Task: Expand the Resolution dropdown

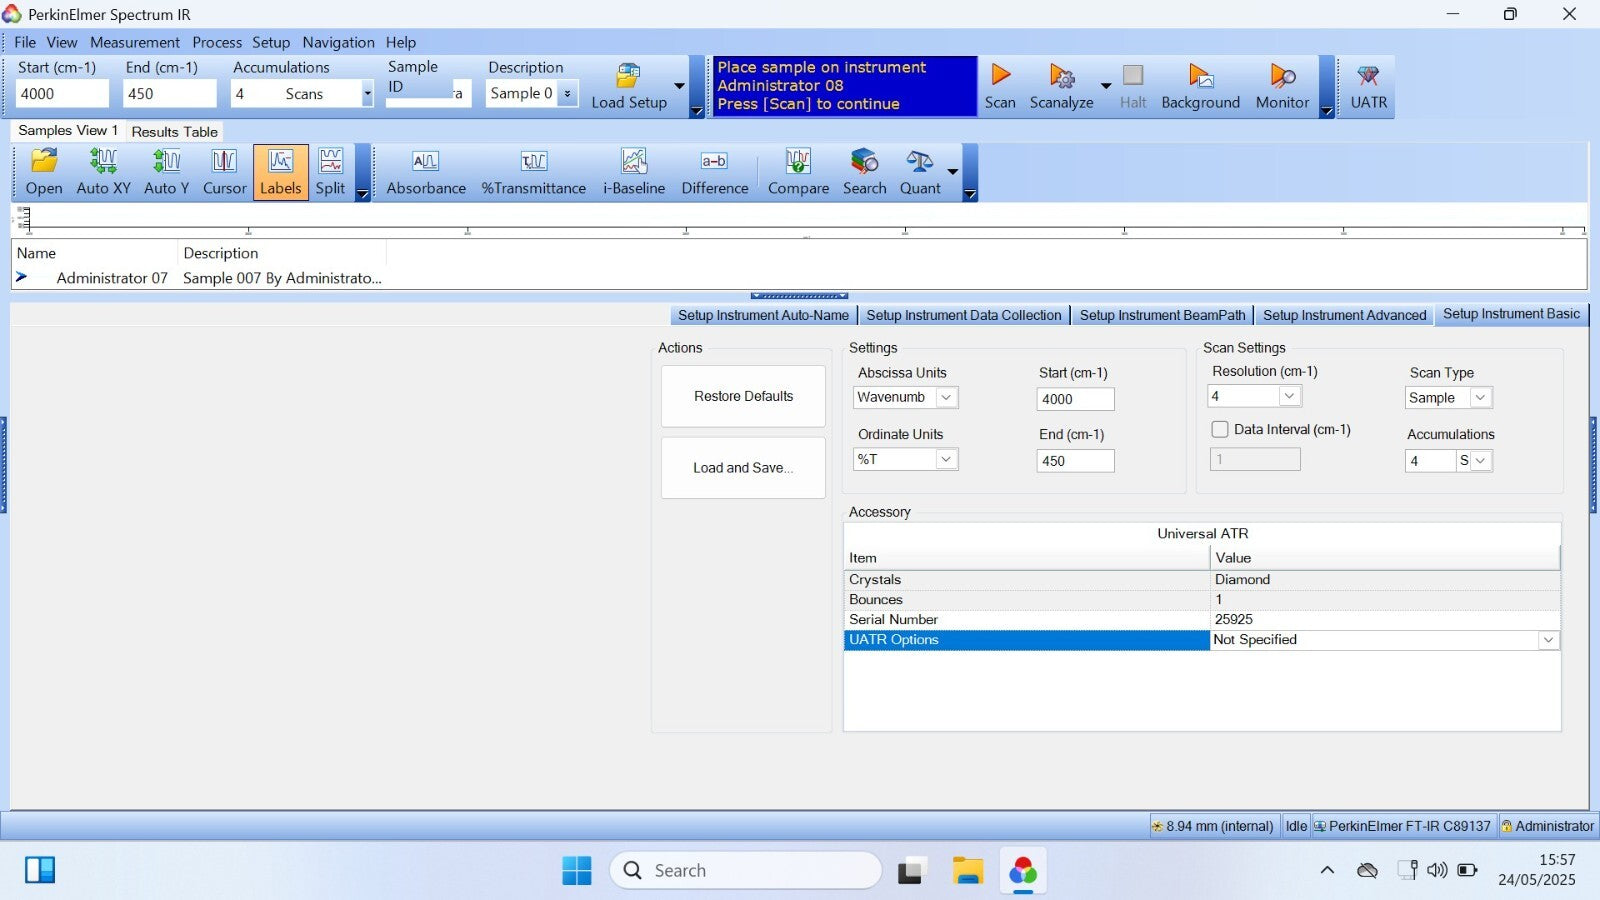Action: pyautogui.click(x=1289, y=396)
